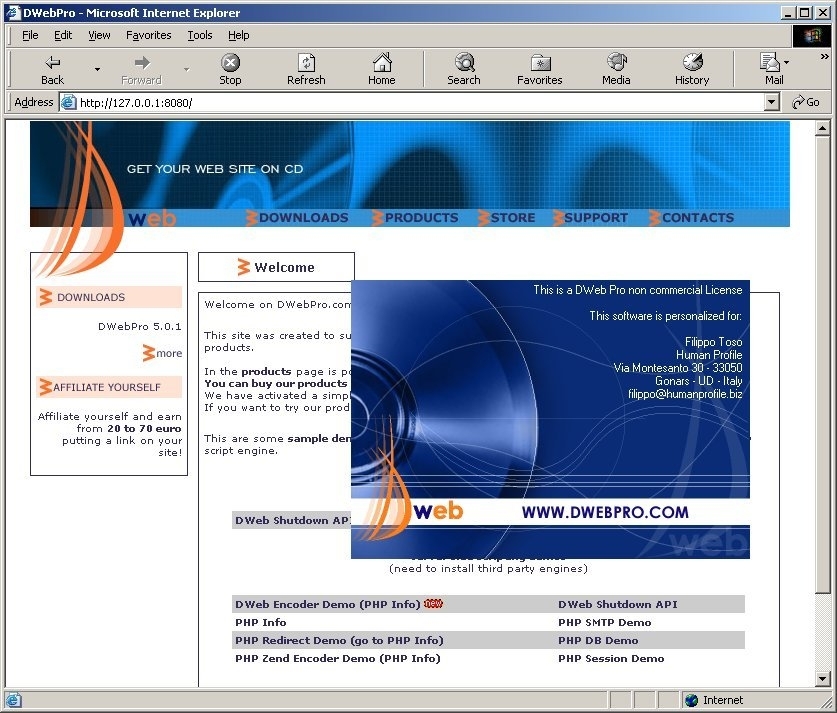Screen dimensions: 837x713
Task: Reload the page using Refresh
Action: (x=306, y=69)
